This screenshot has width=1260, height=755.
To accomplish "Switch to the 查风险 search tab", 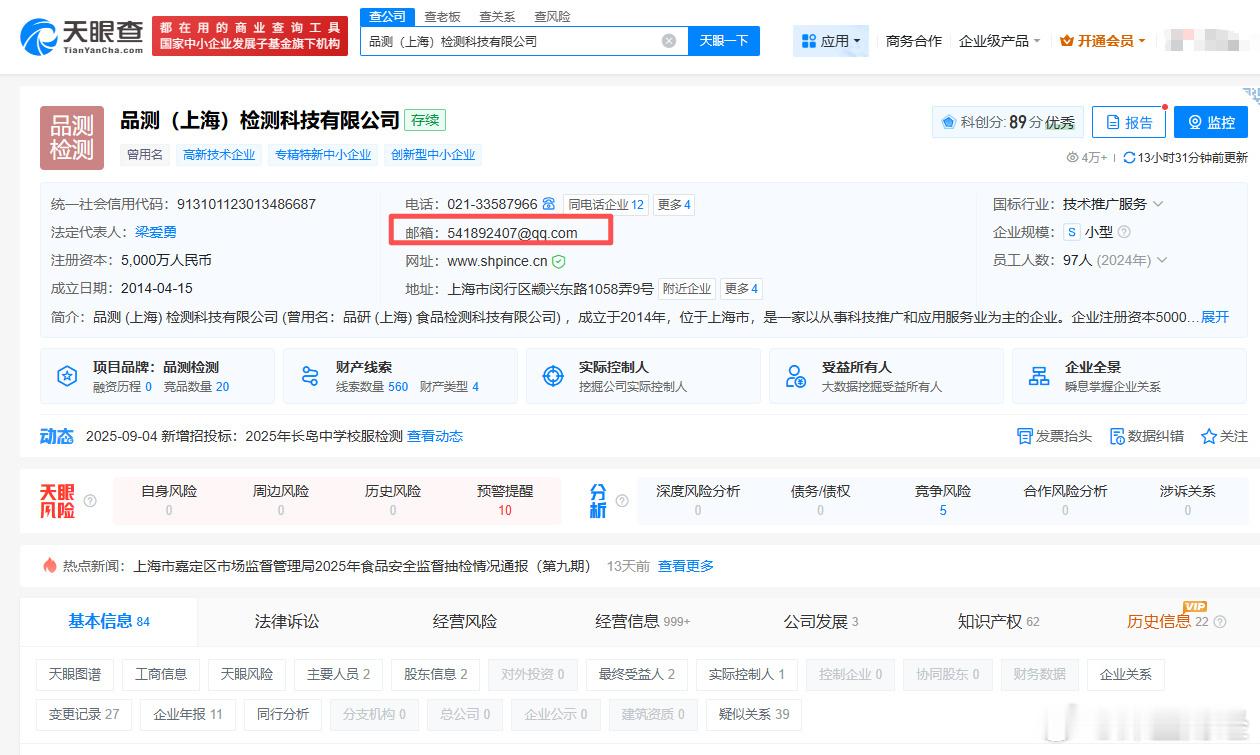I will pos(552,16).
